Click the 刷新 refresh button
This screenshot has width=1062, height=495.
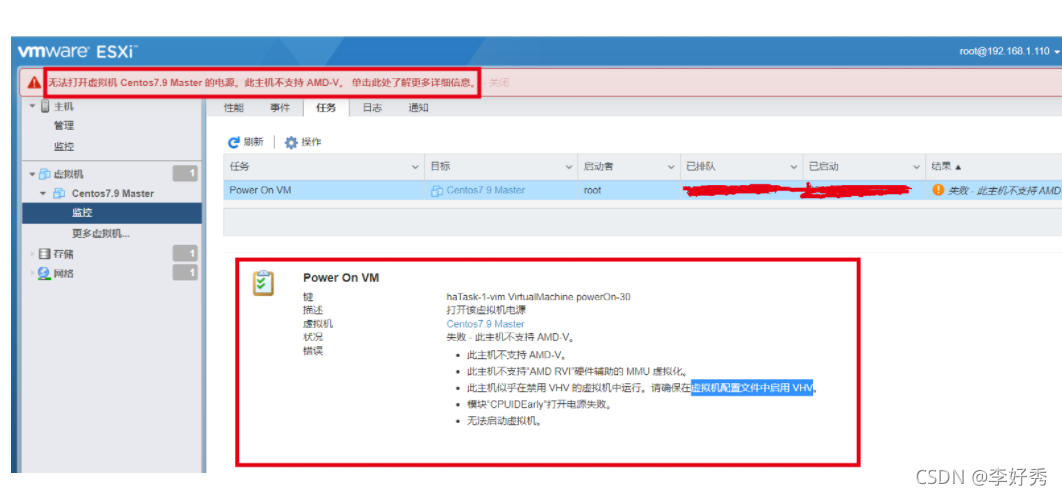click(246, 142)
